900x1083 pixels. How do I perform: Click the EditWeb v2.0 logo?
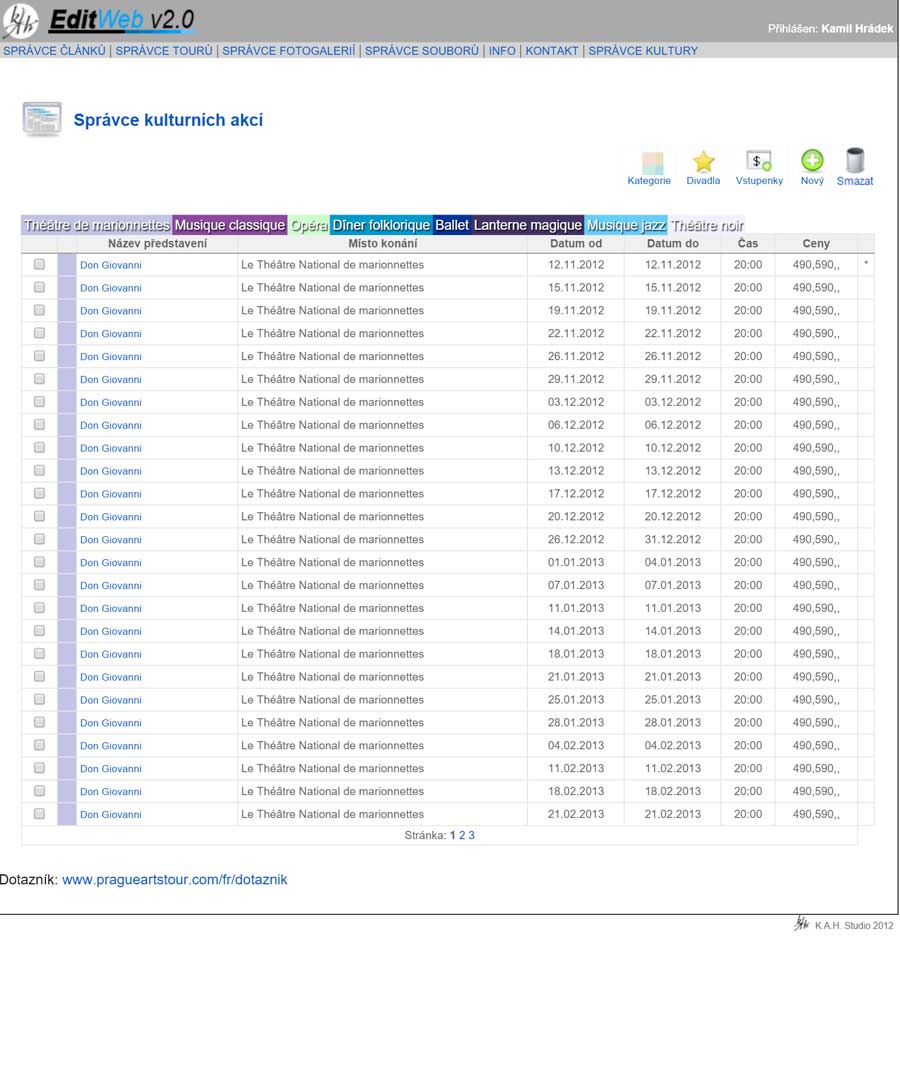pos(100,20)
